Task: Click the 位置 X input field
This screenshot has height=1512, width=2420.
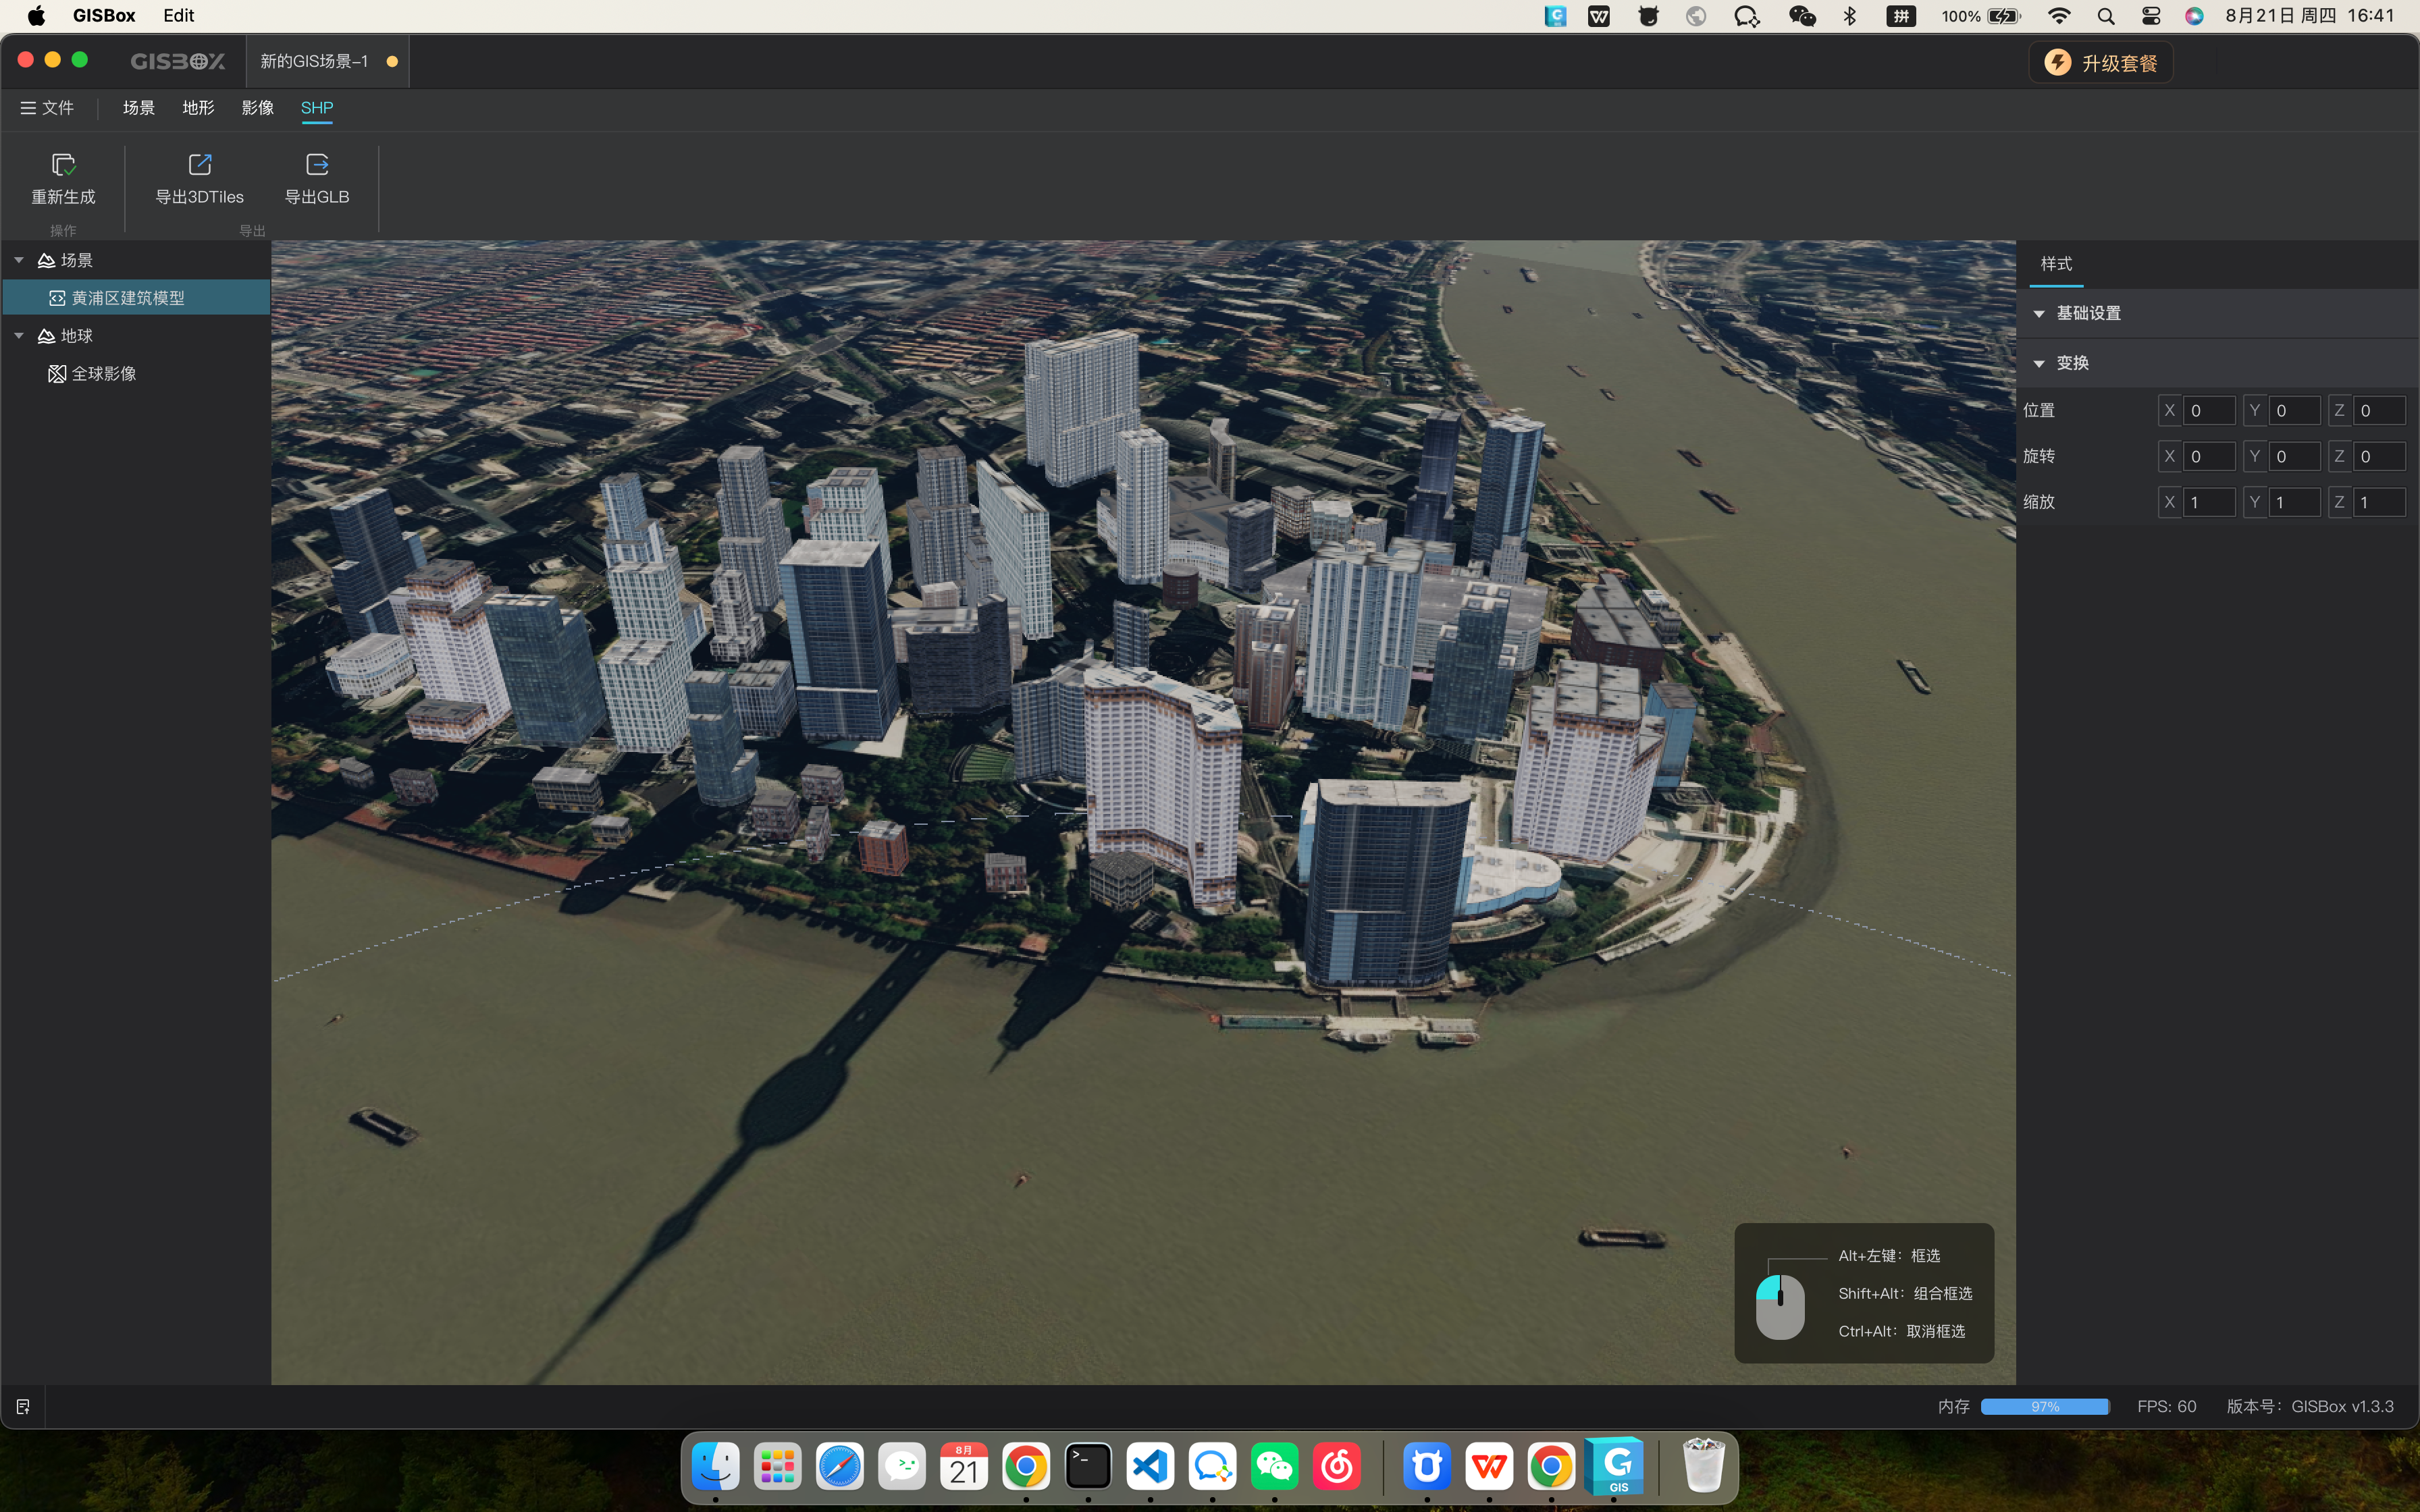Action: pyautogui.click(x=2207, y=411)
